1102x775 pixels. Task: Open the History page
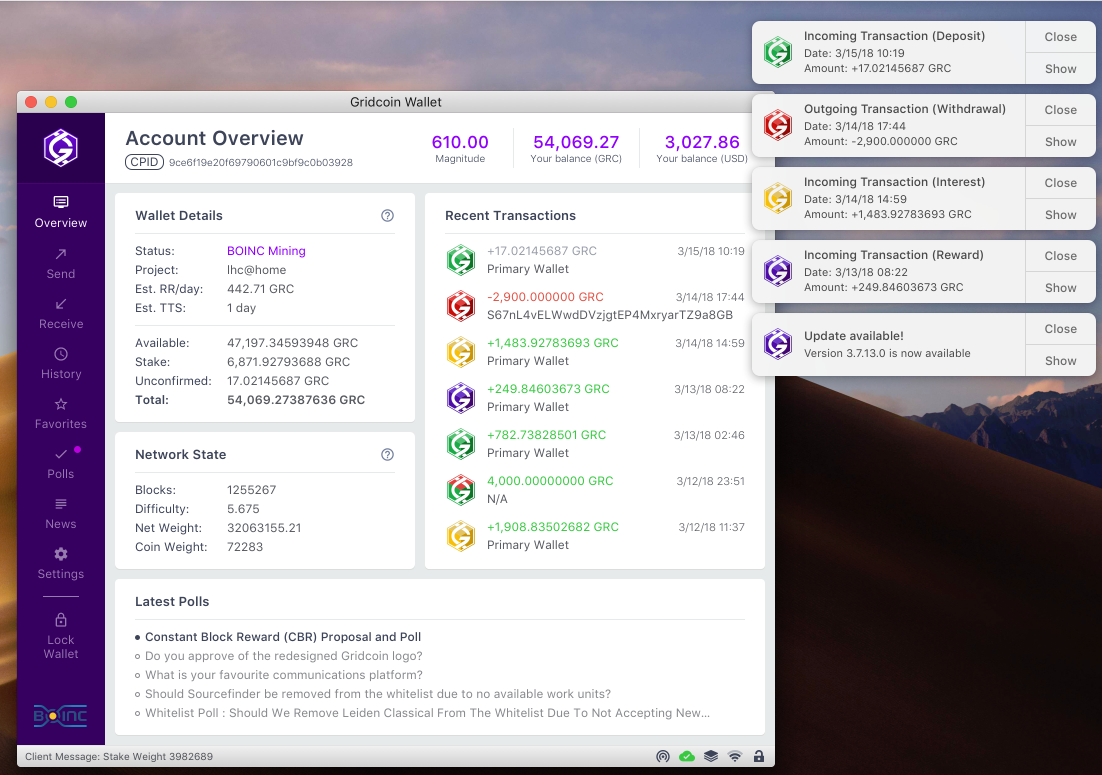(61, 363)
